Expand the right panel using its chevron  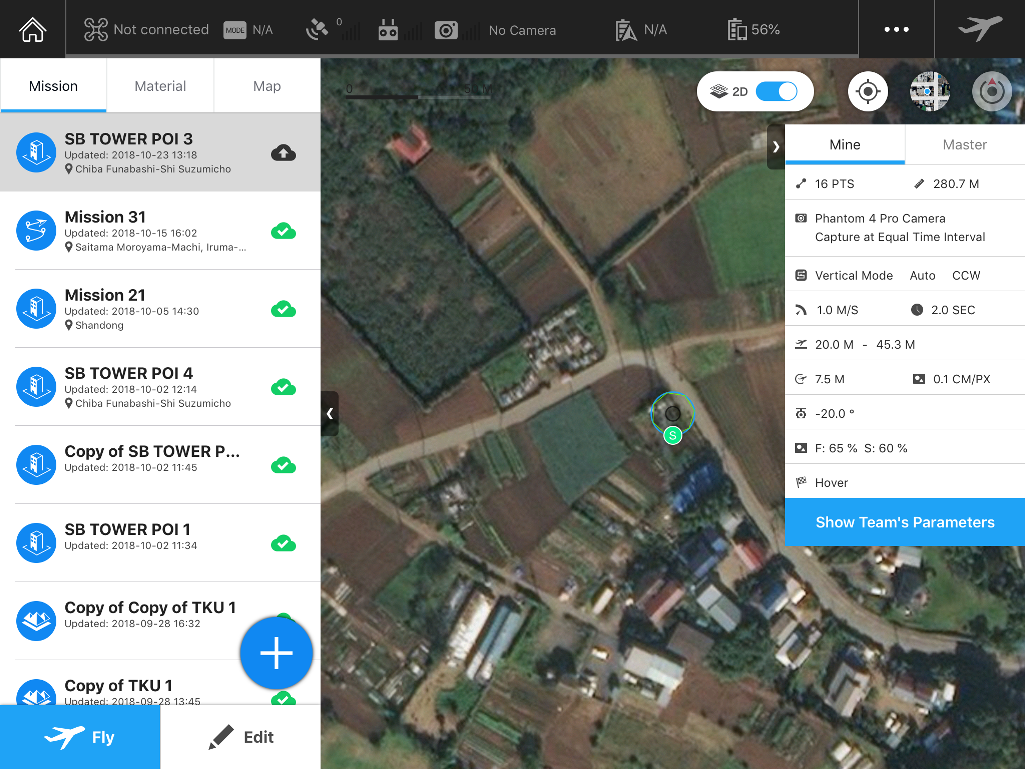point(775,146)
